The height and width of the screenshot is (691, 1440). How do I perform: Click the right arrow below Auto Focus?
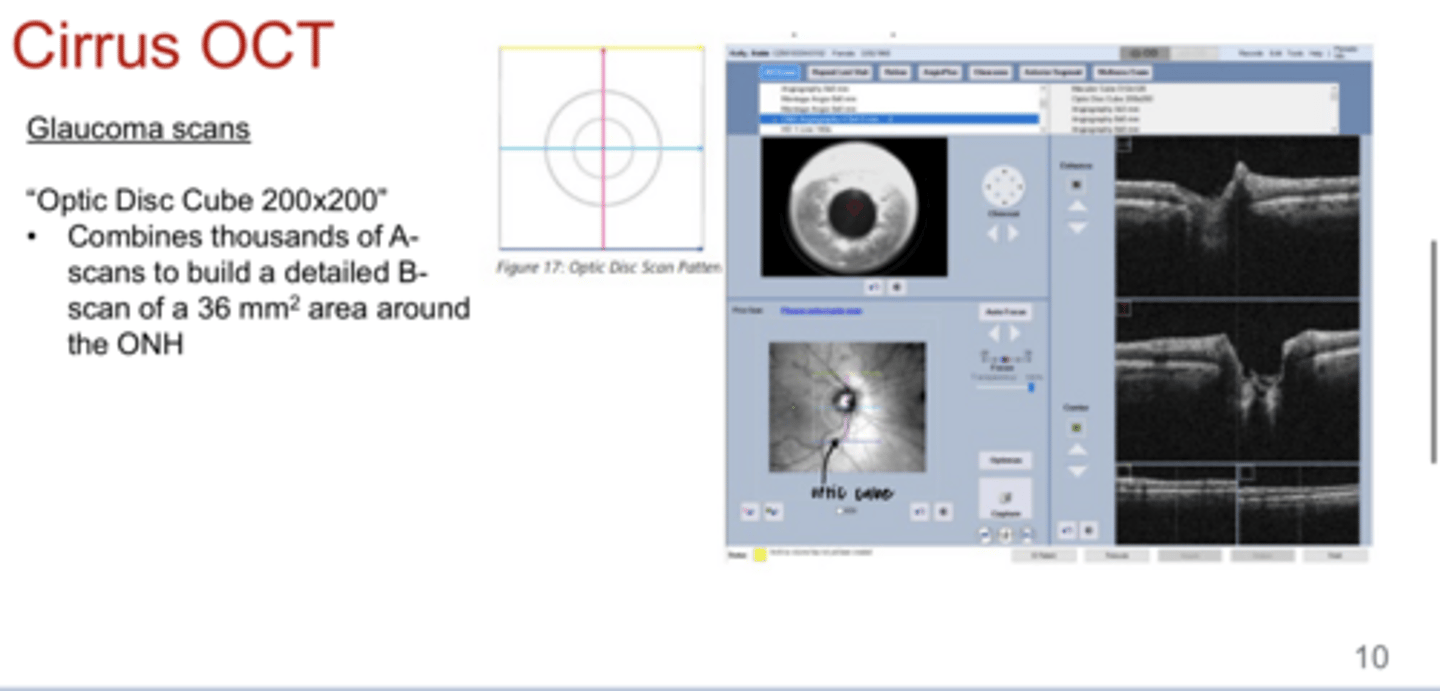pos(1015,334)
